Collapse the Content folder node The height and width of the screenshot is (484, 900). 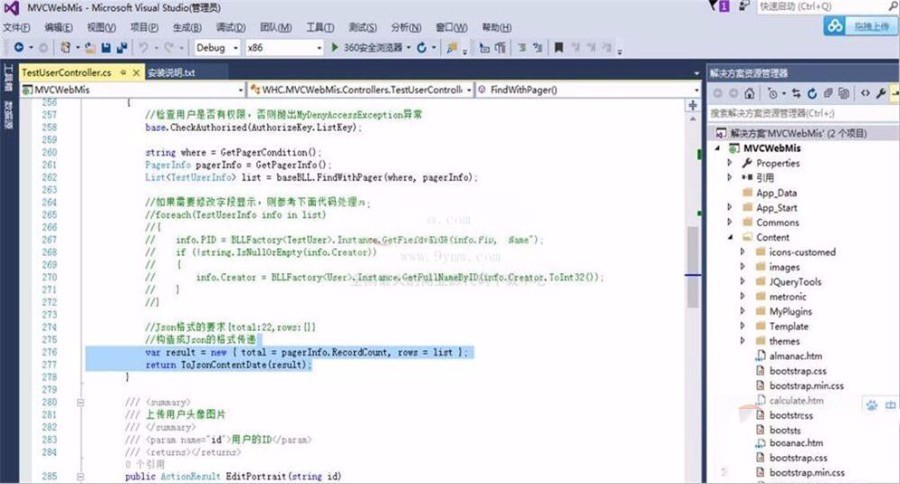(730, 238)
